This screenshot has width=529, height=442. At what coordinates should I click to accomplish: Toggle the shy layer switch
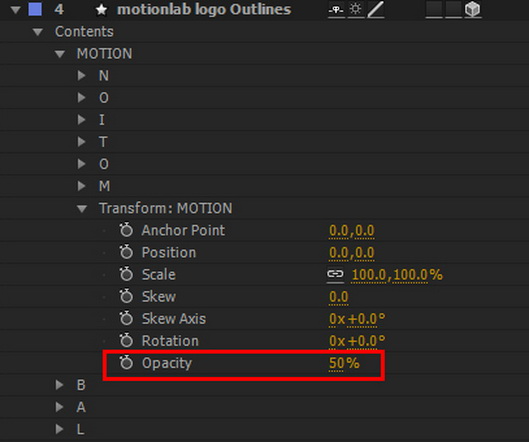[x=336, y=10]
